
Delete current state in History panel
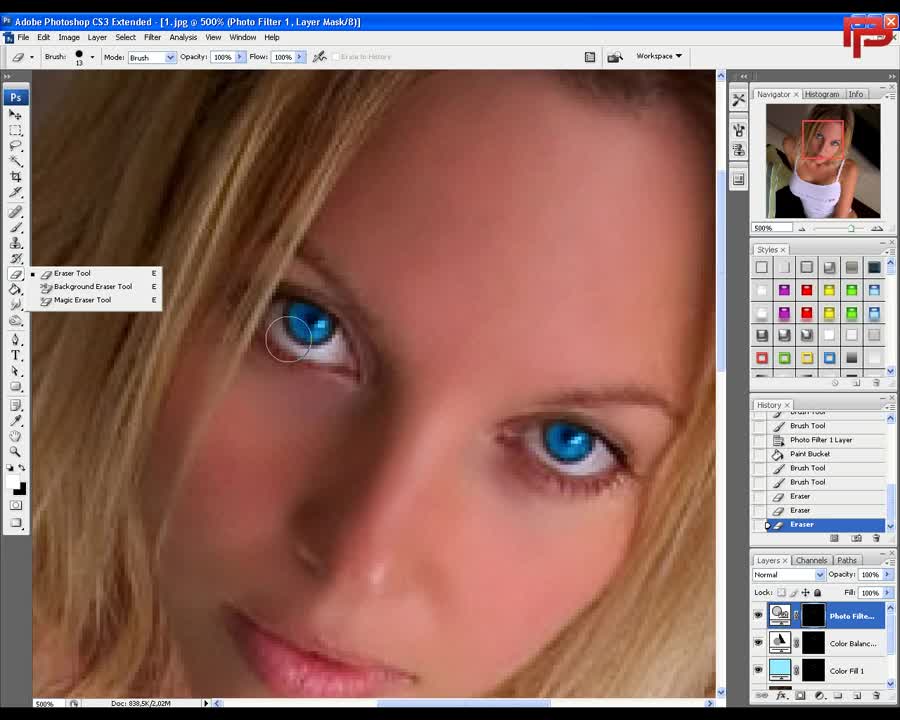pyautogui.click(x=876, y=538)
